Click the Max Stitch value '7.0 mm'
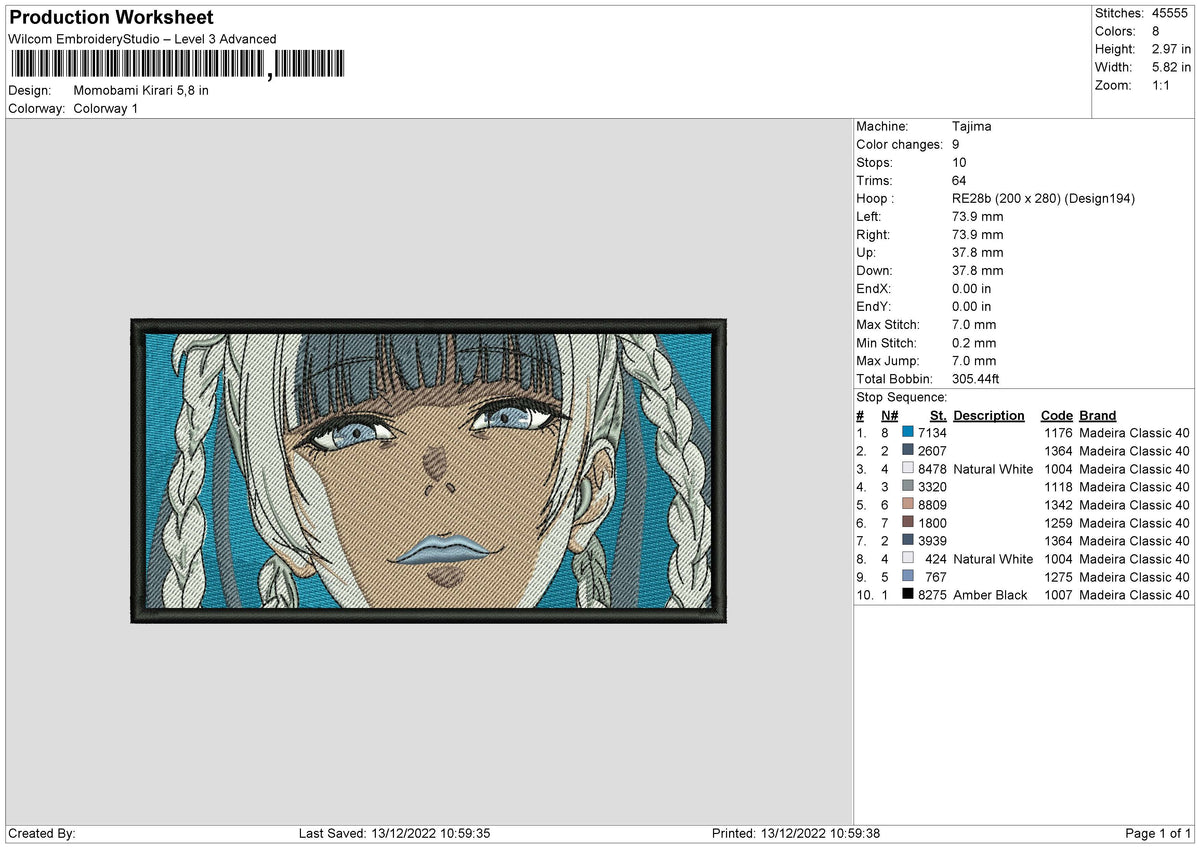Image resolution: width=1200 pixels, height=848 pixels. coord(975,325)
